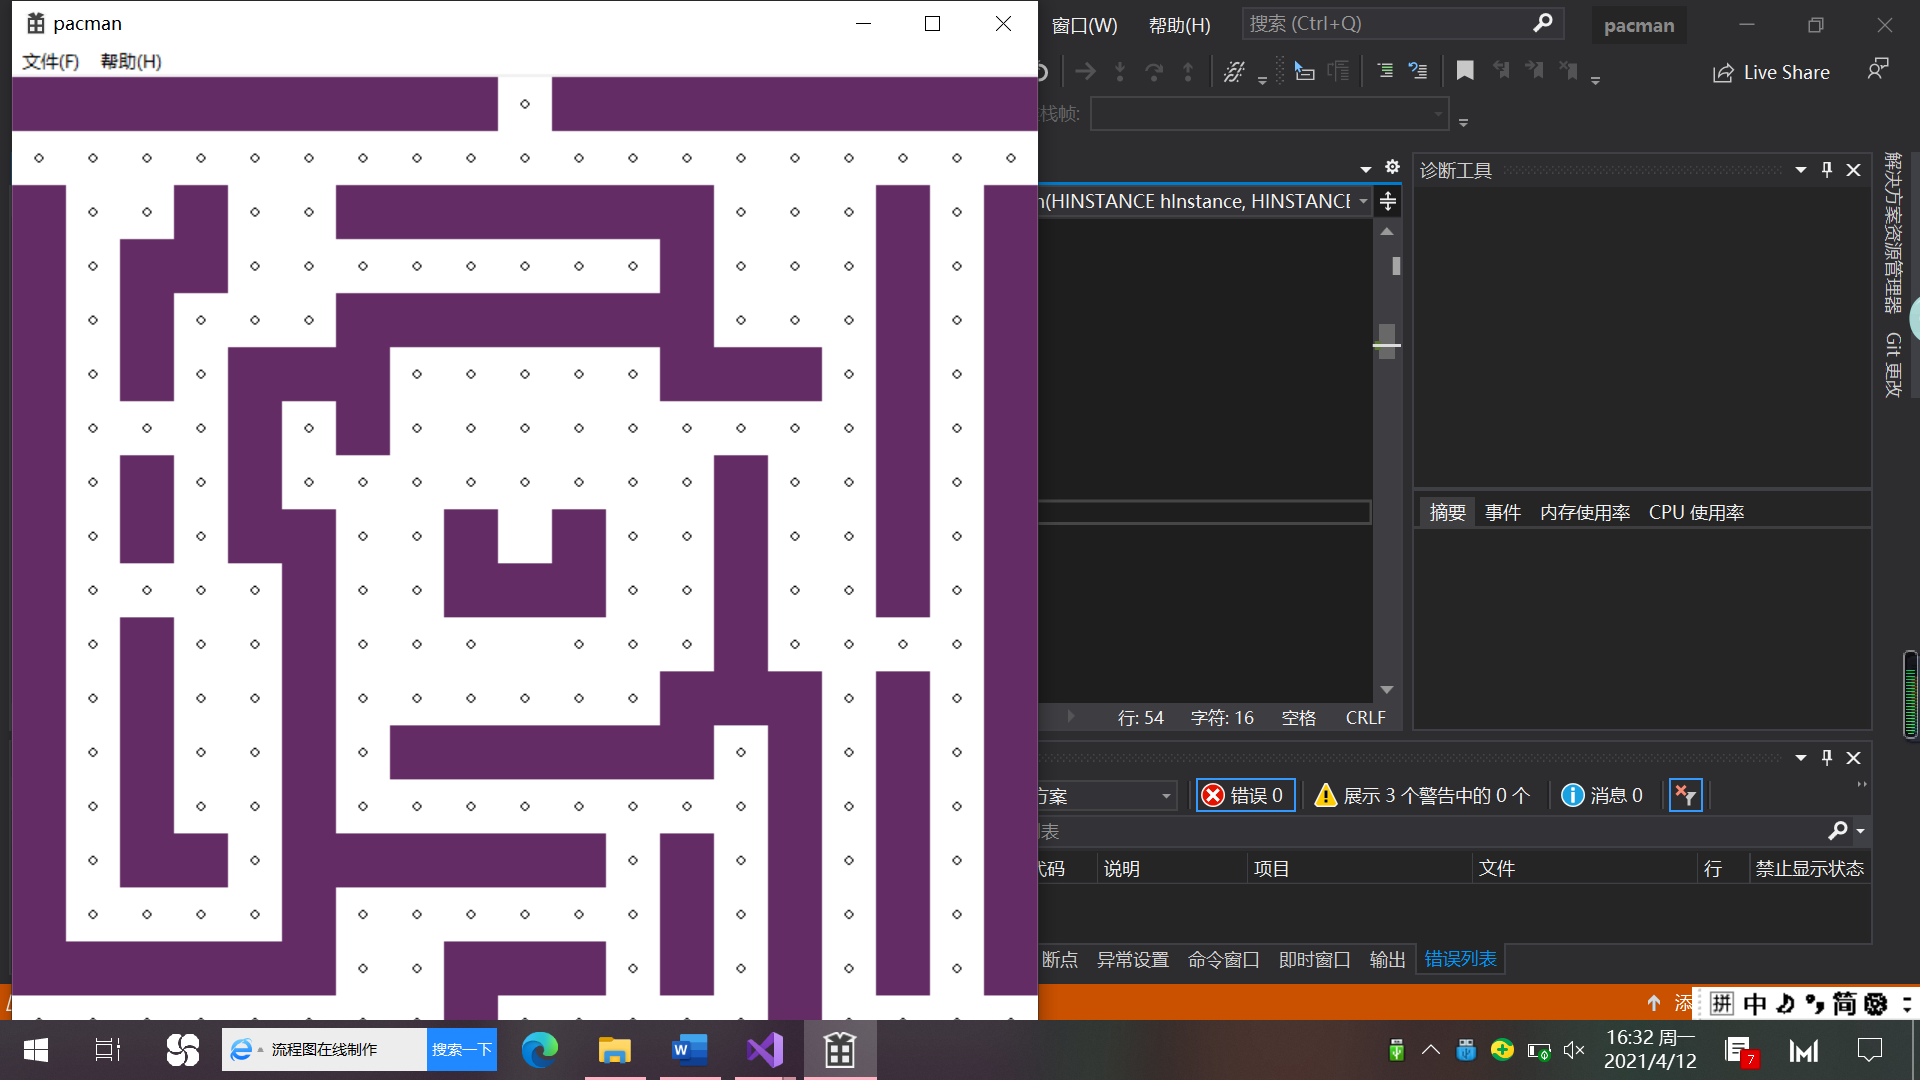Switch to 即时窗口 bottom tab
Viewport: 1920px width, 1080px height.
(x=1314, y=960)
